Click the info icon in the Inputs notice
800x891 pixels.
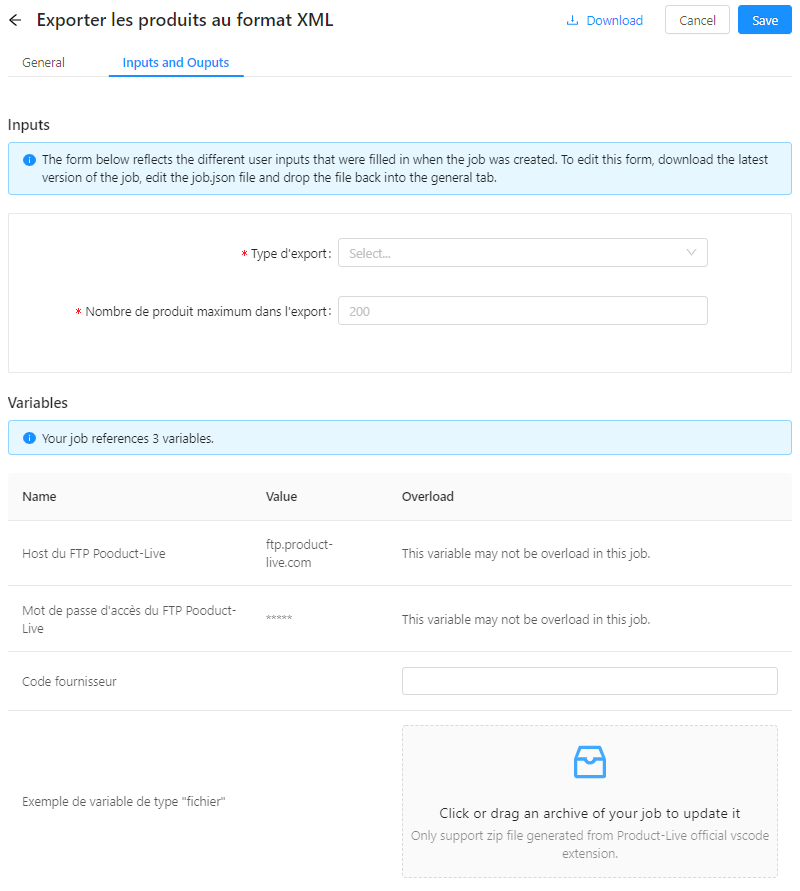(x=29, y=160)
